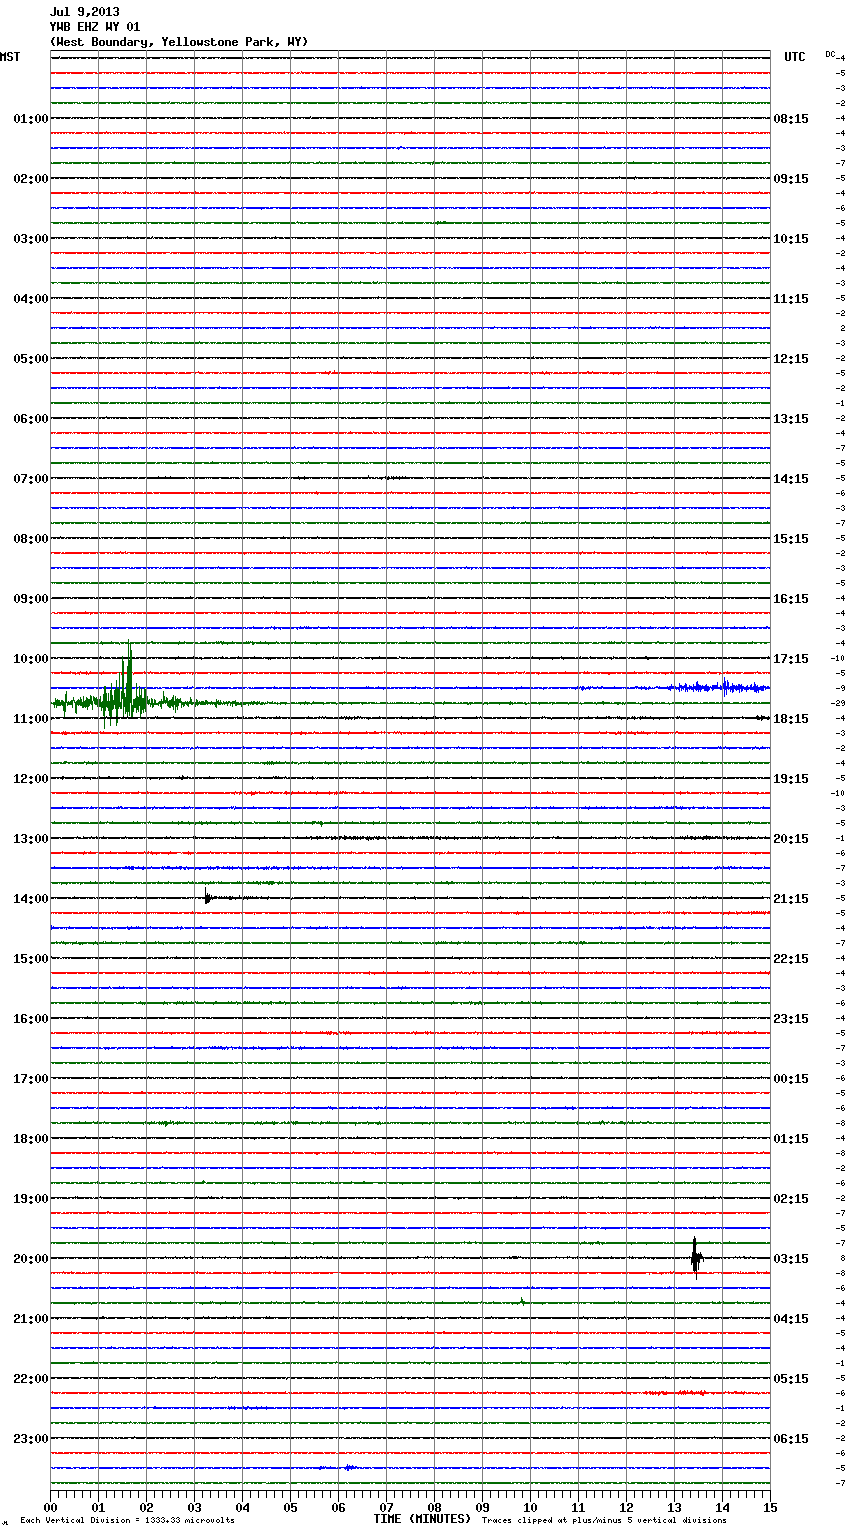Select the 14:00 MST time label
The image size is (850, 1534).
pyautogui.click(x=30, y=899)
